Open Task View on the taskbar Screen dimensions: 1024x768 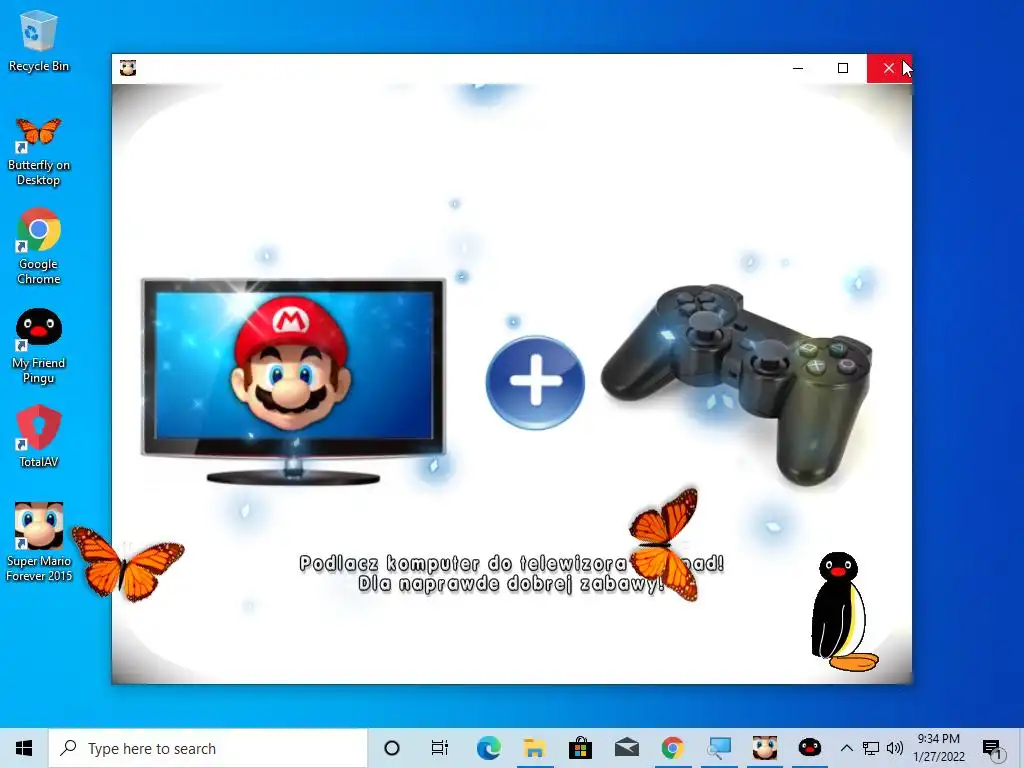(440, 748)
